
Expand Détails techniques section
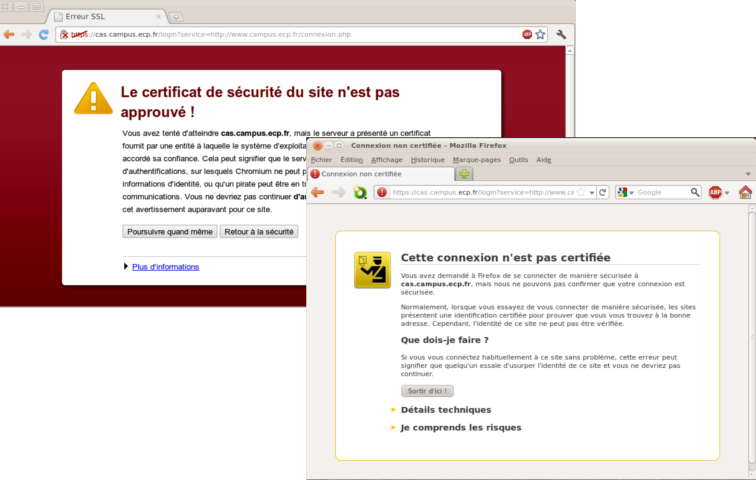[446, 410]
